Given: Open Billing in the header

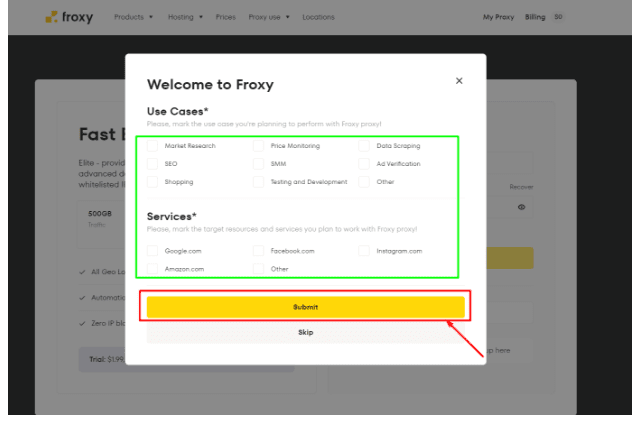Looking at the screenshot, I should [535, 17].
